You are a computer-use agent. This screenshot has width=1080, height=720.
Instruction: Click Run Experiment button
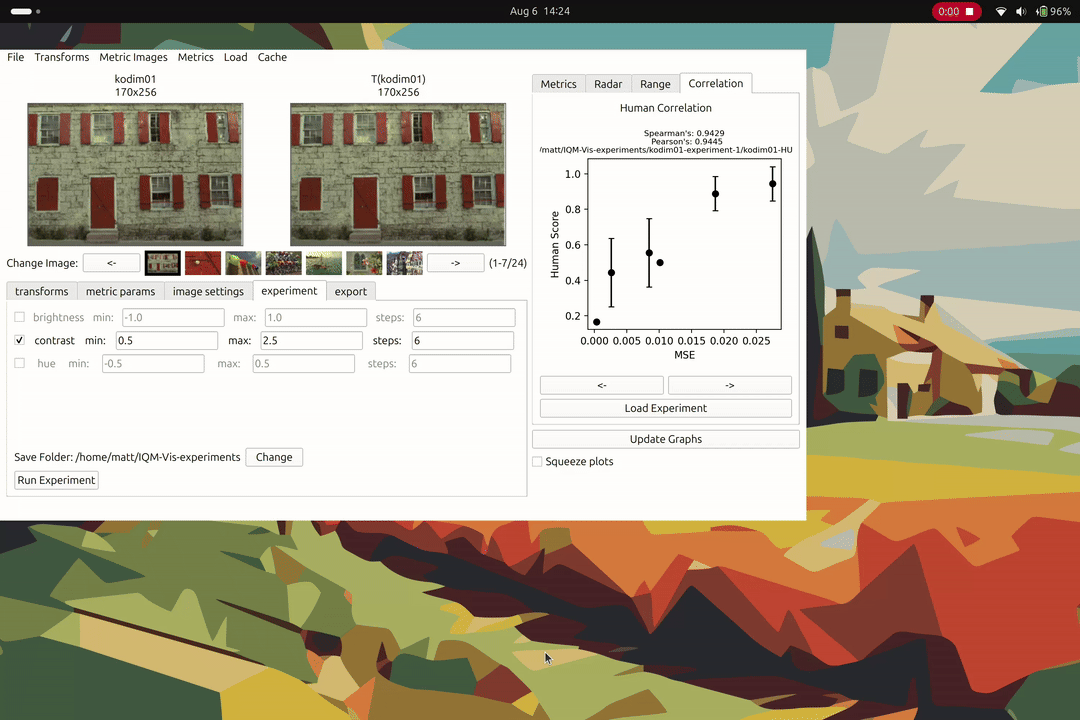56,480
